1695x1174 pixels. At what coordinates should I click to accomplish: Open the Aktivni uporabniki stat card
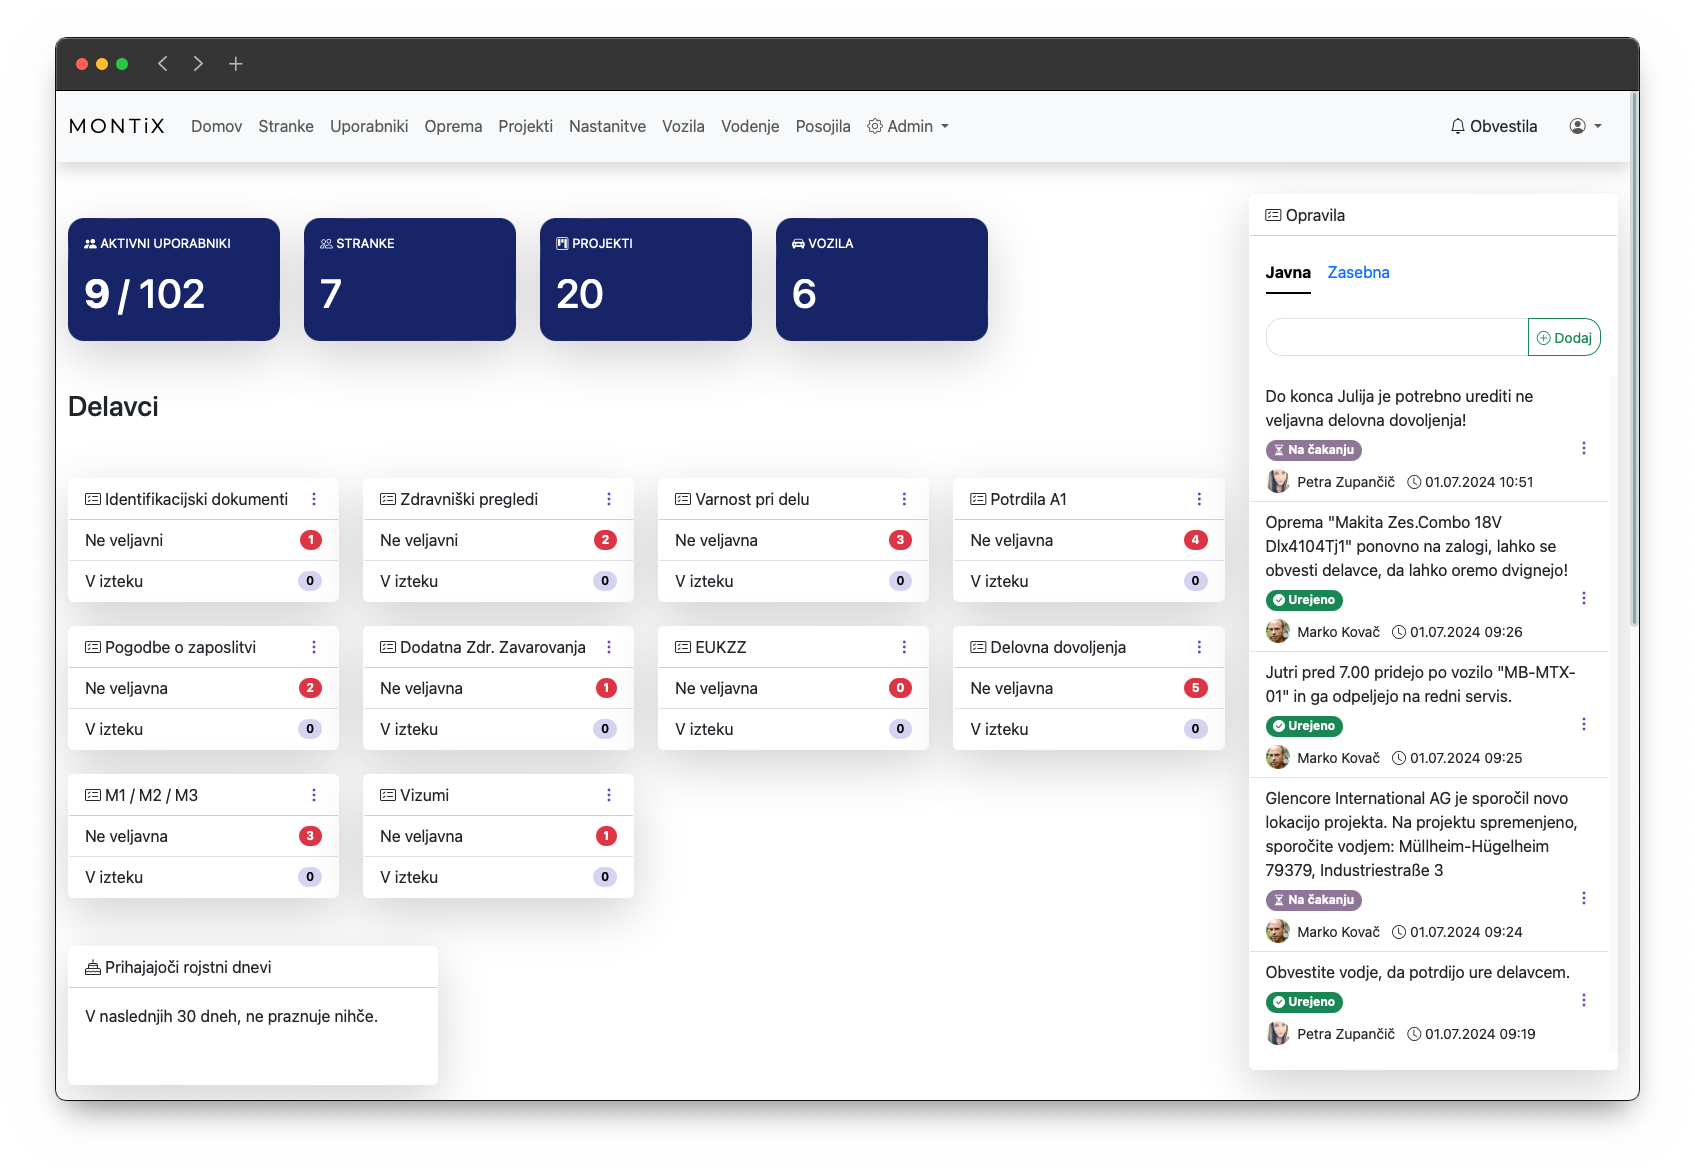tap(174, 279)
